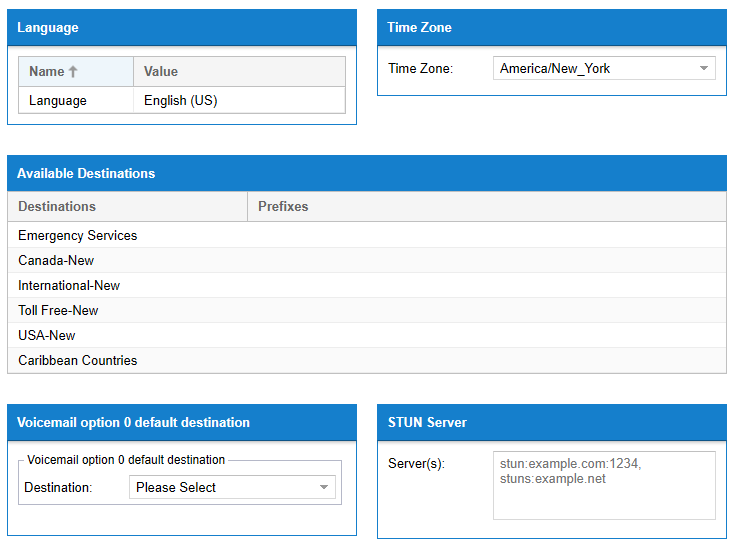The width and height of the screenshot is (741, 547).
Task: Edit the English (US) language value
Action: (x=181, y=101)
